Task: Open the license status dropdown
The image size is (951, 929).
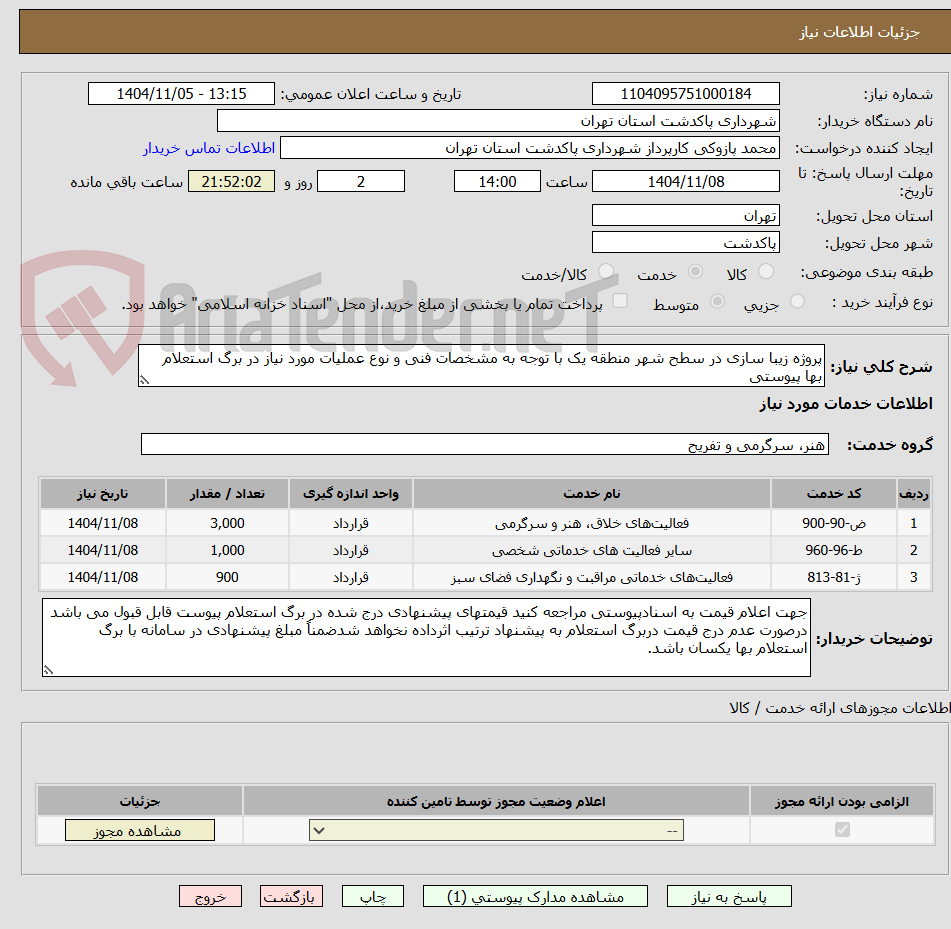Action: point(496,830)
